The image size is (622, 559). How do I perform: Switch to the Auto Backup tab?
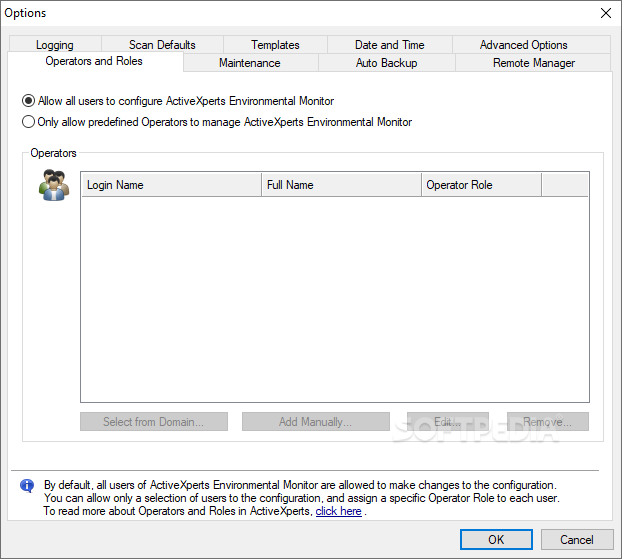tap(386, 63)
